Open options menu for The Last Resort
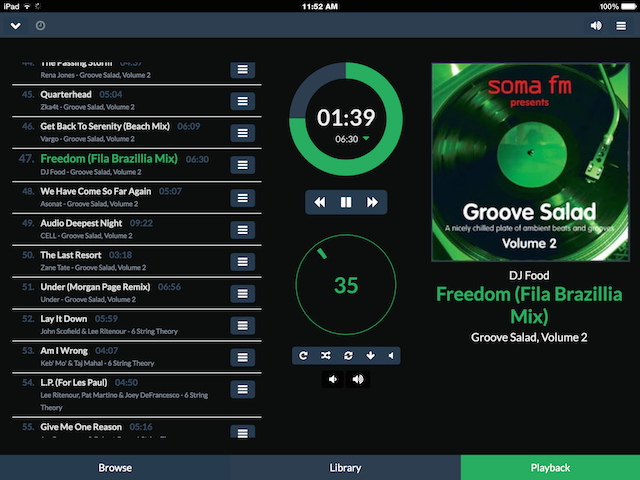The width and height of the screenshot is (640, 480). (x=242, y=262)
